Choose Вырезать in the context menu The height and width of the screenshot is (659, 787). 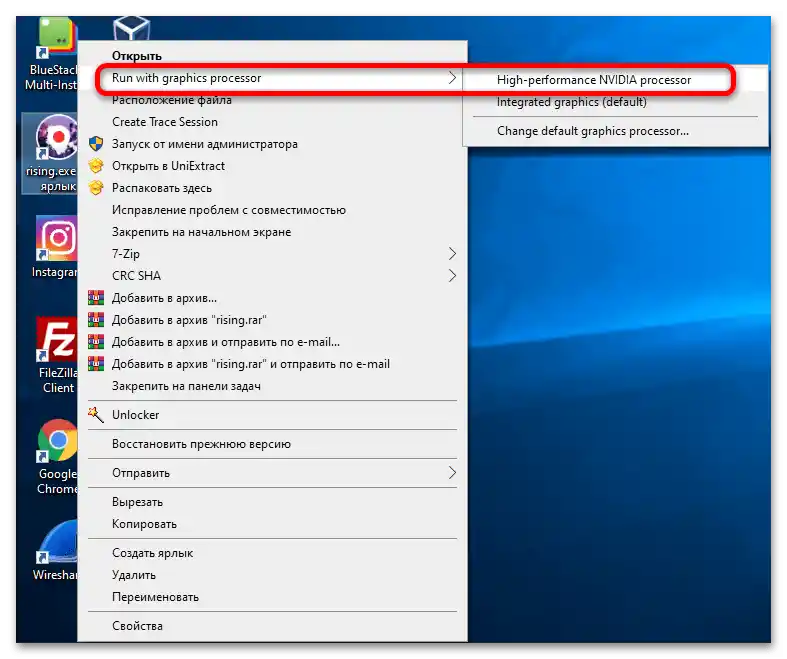273,502
